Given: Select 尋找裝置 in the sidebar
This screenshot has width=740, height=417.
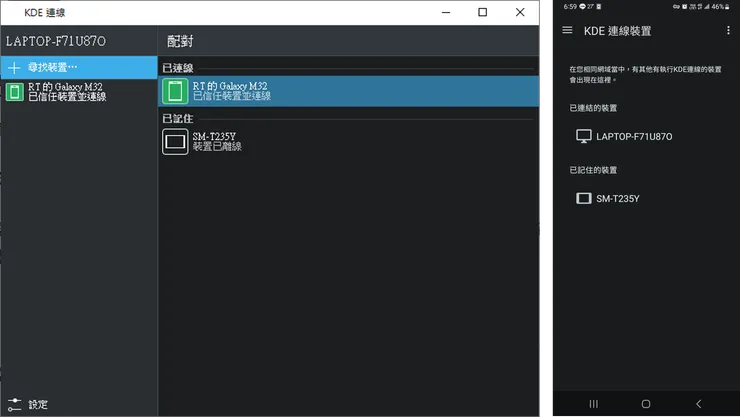Looking at the screenshot, I should coord(79,67).
